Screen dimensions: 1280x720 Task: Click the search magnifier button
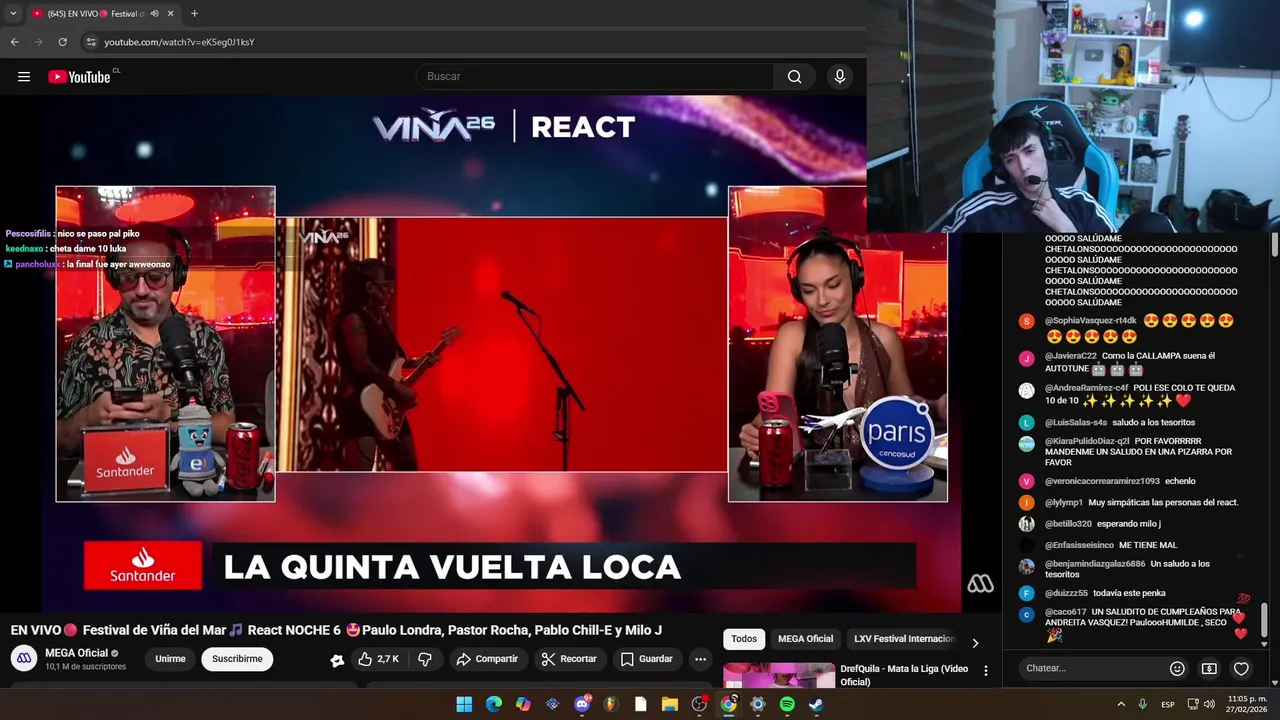coord(794,76)
